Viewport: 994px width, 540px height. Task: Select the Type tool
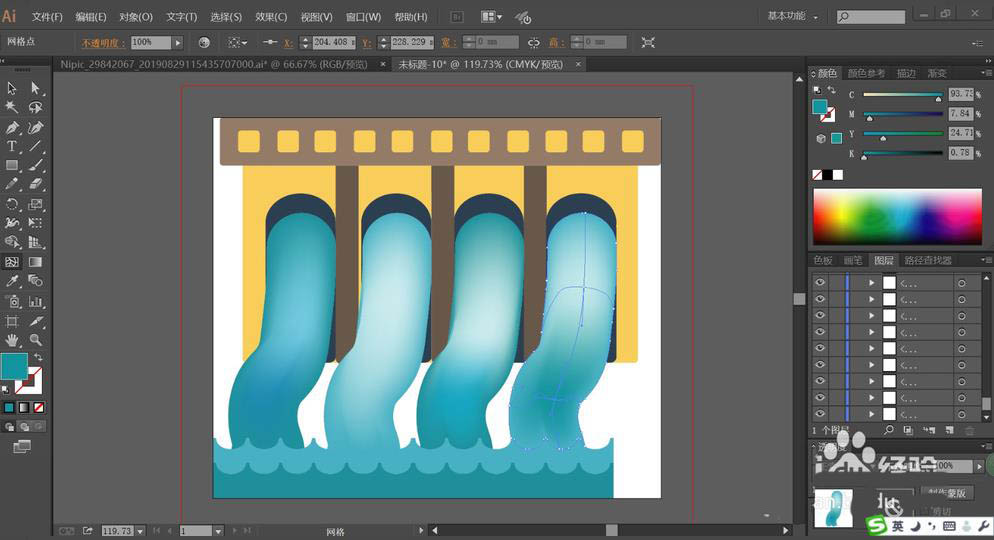(x=12, y=146)
